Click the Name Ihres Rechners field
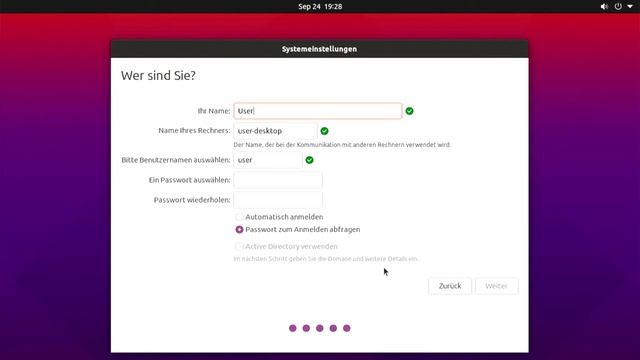Viewport: 640px width, 360px height. click(275, 131)
